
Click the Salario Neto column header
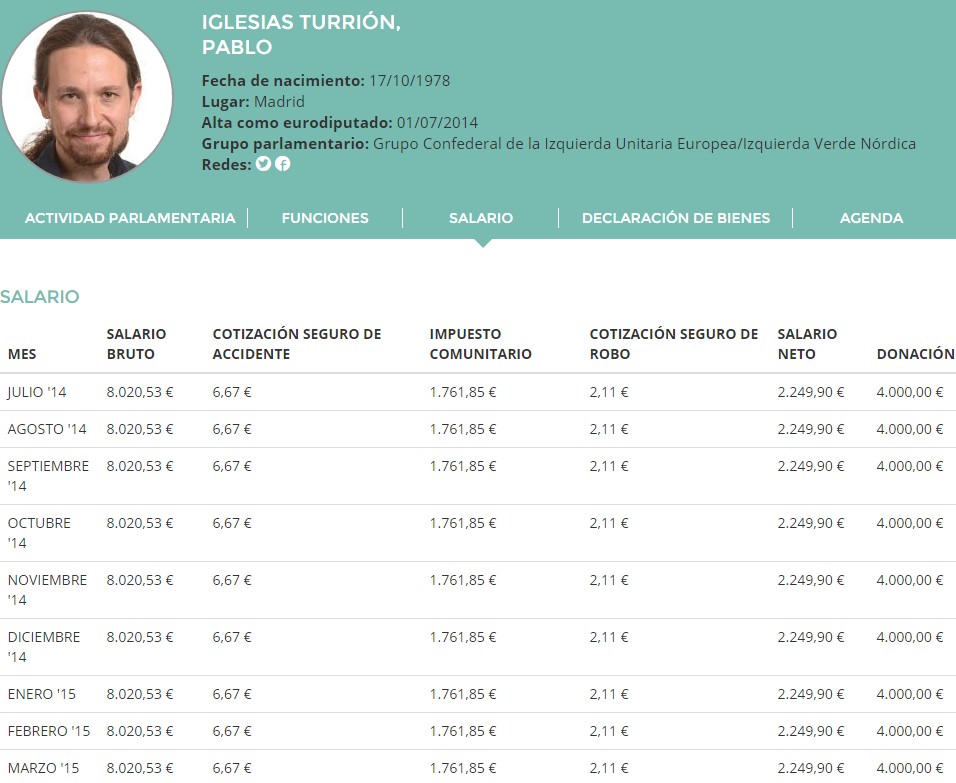tap(807, 344)
